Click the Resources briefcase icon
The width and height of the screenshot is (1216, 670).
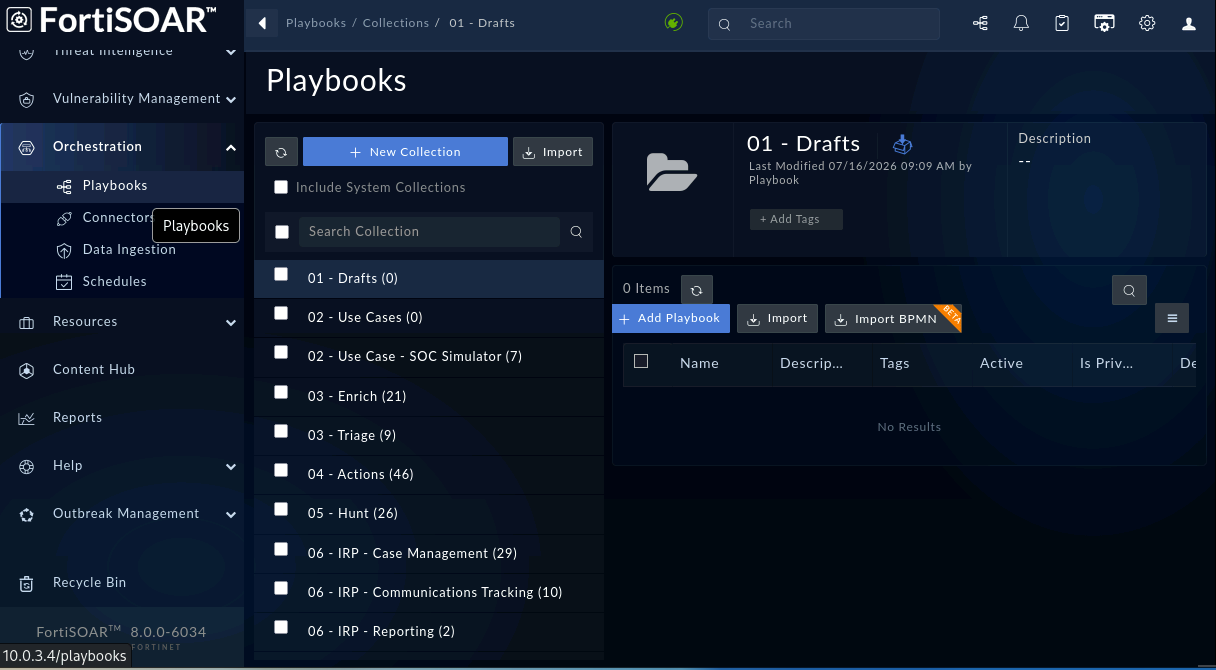pyautogui.click(x=27, y=322)
